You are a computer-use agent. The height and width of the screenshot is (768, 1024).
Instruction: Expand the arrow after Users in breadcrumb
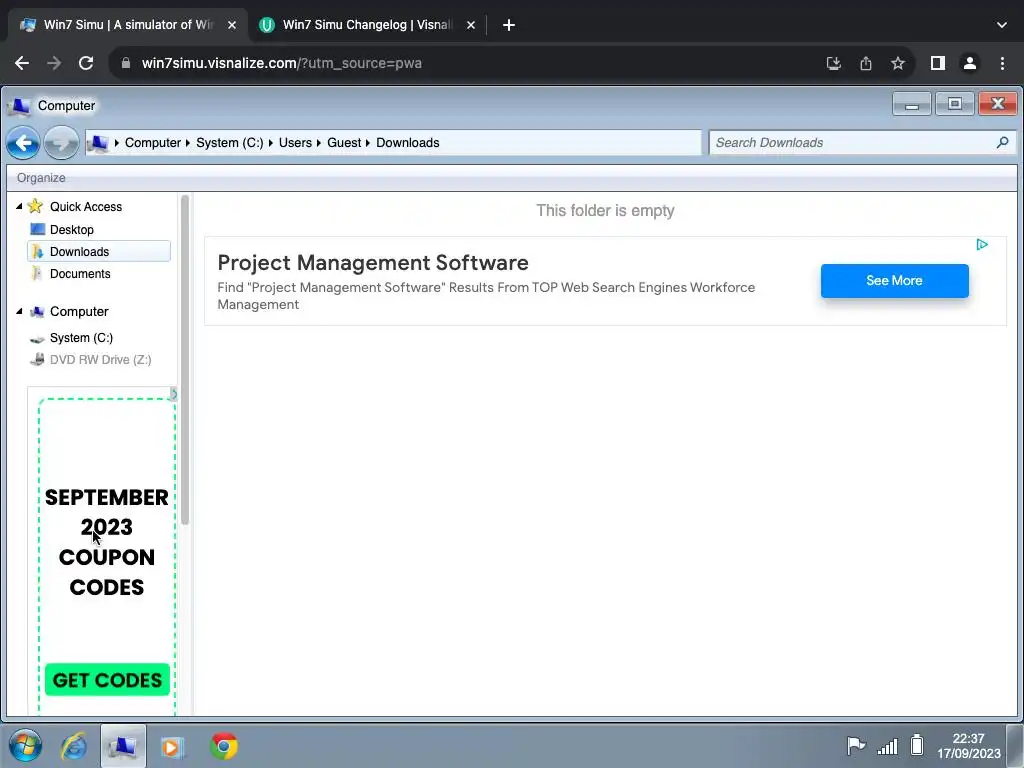[319, 142]
